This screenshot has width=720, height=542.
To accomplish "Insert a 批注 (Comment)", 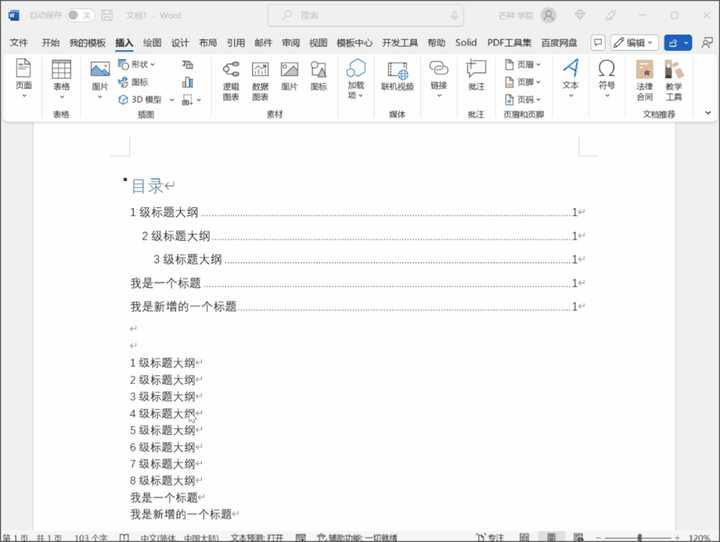I will tap(476, 75).
